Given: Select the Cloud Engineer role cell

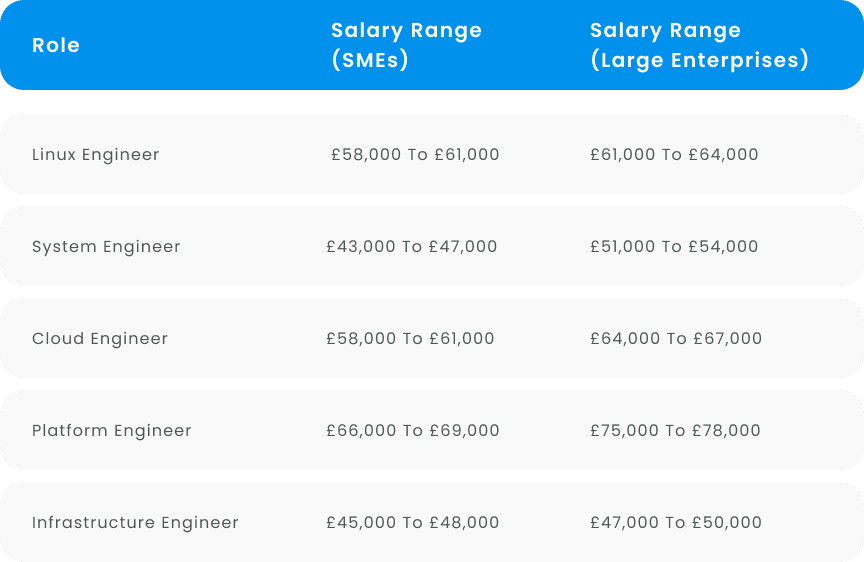Looking at the screenshot, I should (x=100, y=338).
